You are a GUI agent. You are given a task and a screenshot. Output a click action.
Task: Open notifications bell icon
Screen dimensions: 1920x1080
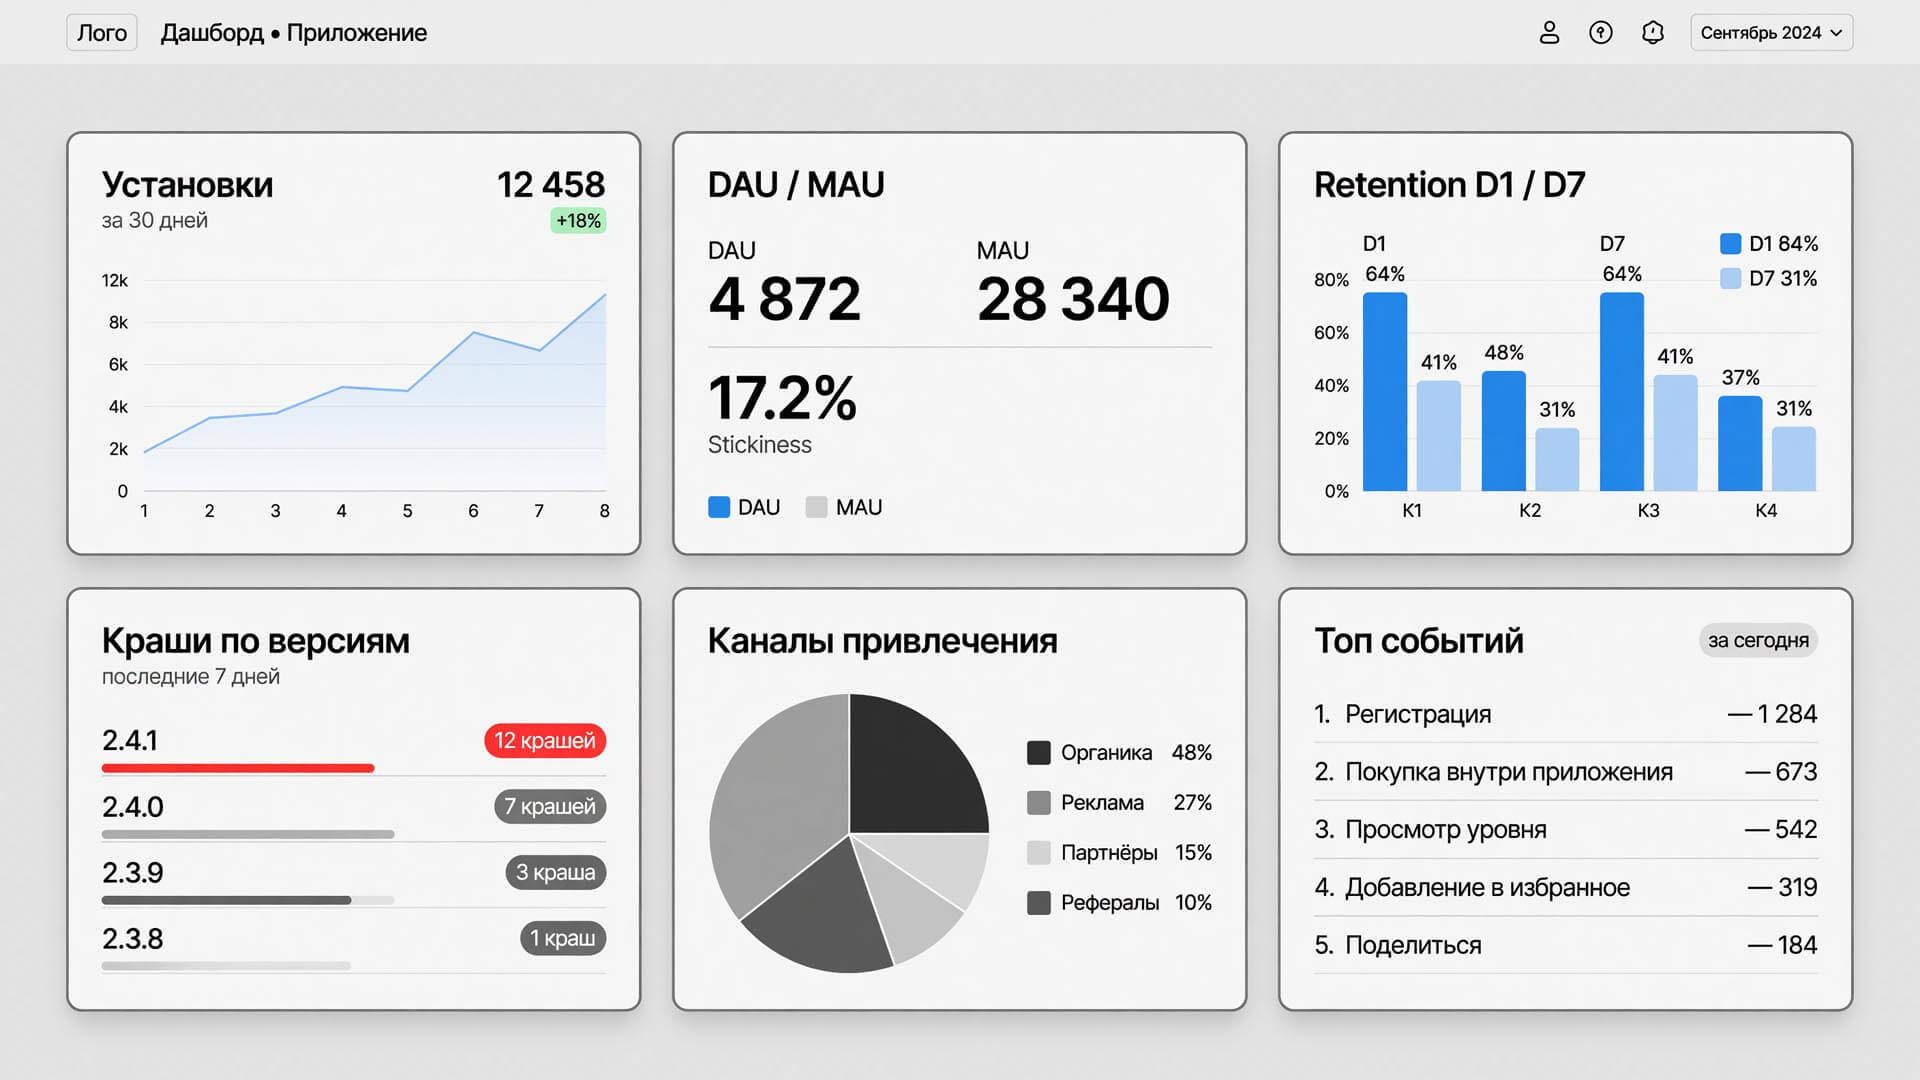(1653, 33)
